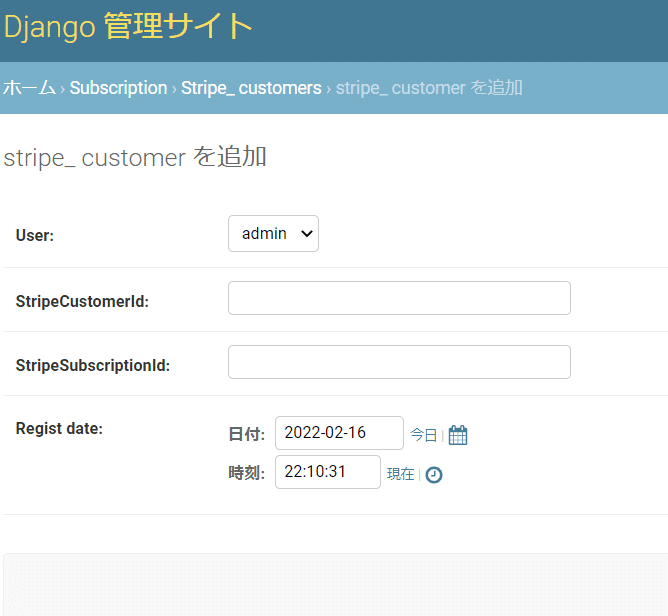668x616 pixels.
Task: Click the StripeSubscriptionId input field
Action: (399, 362)
